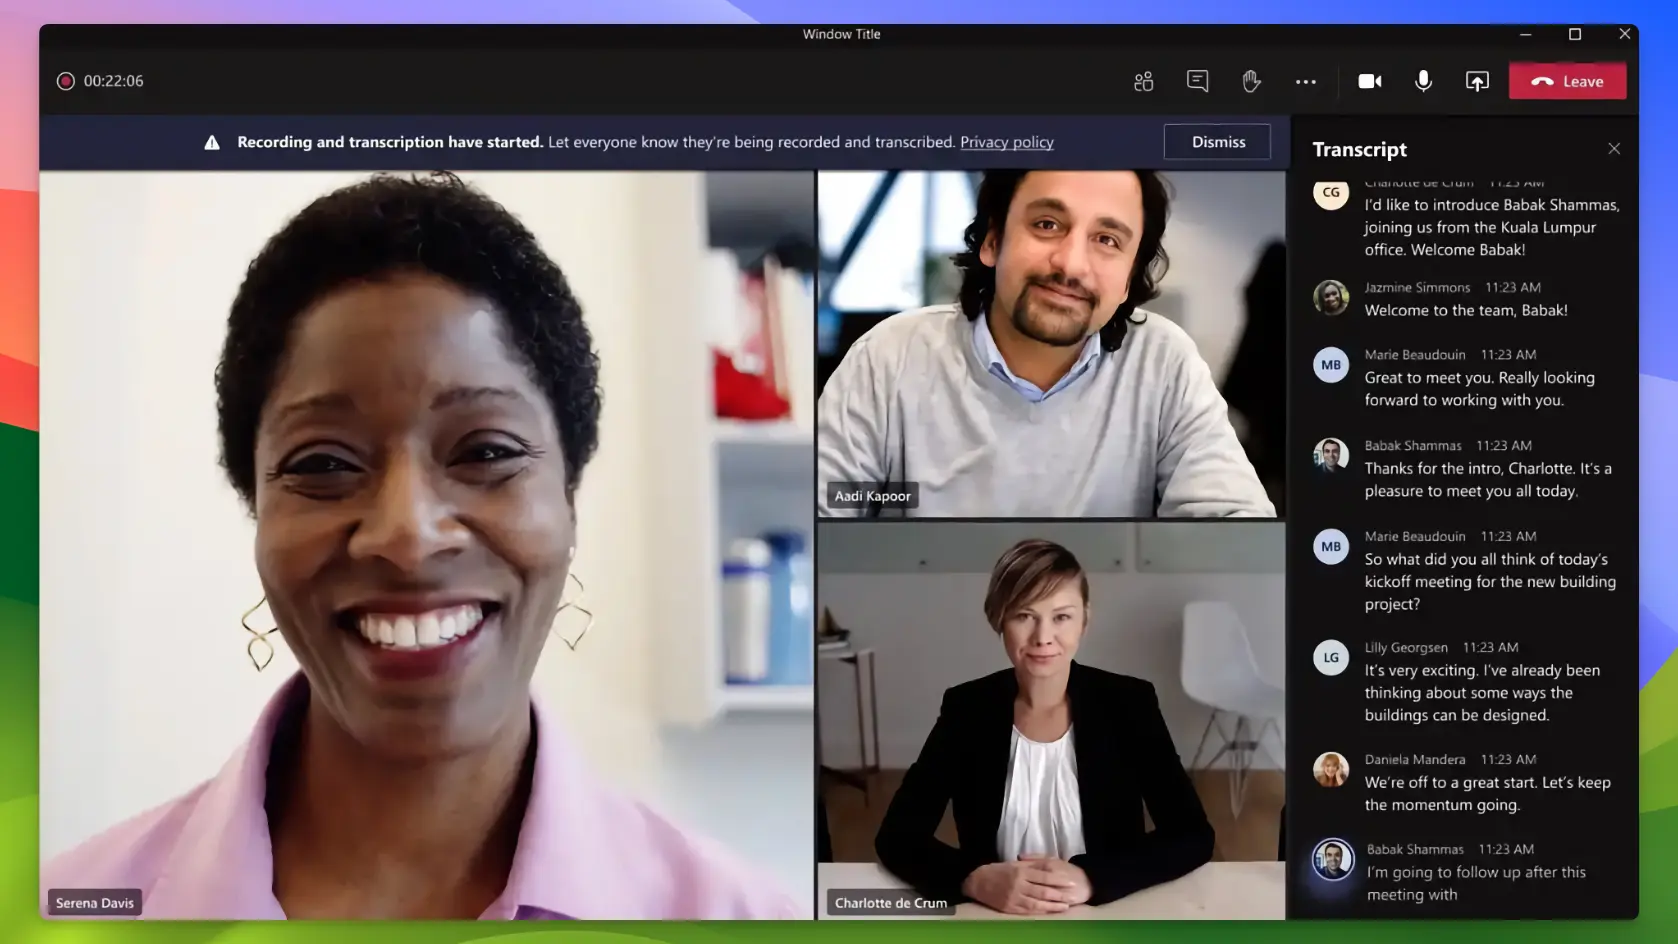This screenshot has width=1678, height=944.
Task: Close the Transcript panel
Action: coord(1614,148)
